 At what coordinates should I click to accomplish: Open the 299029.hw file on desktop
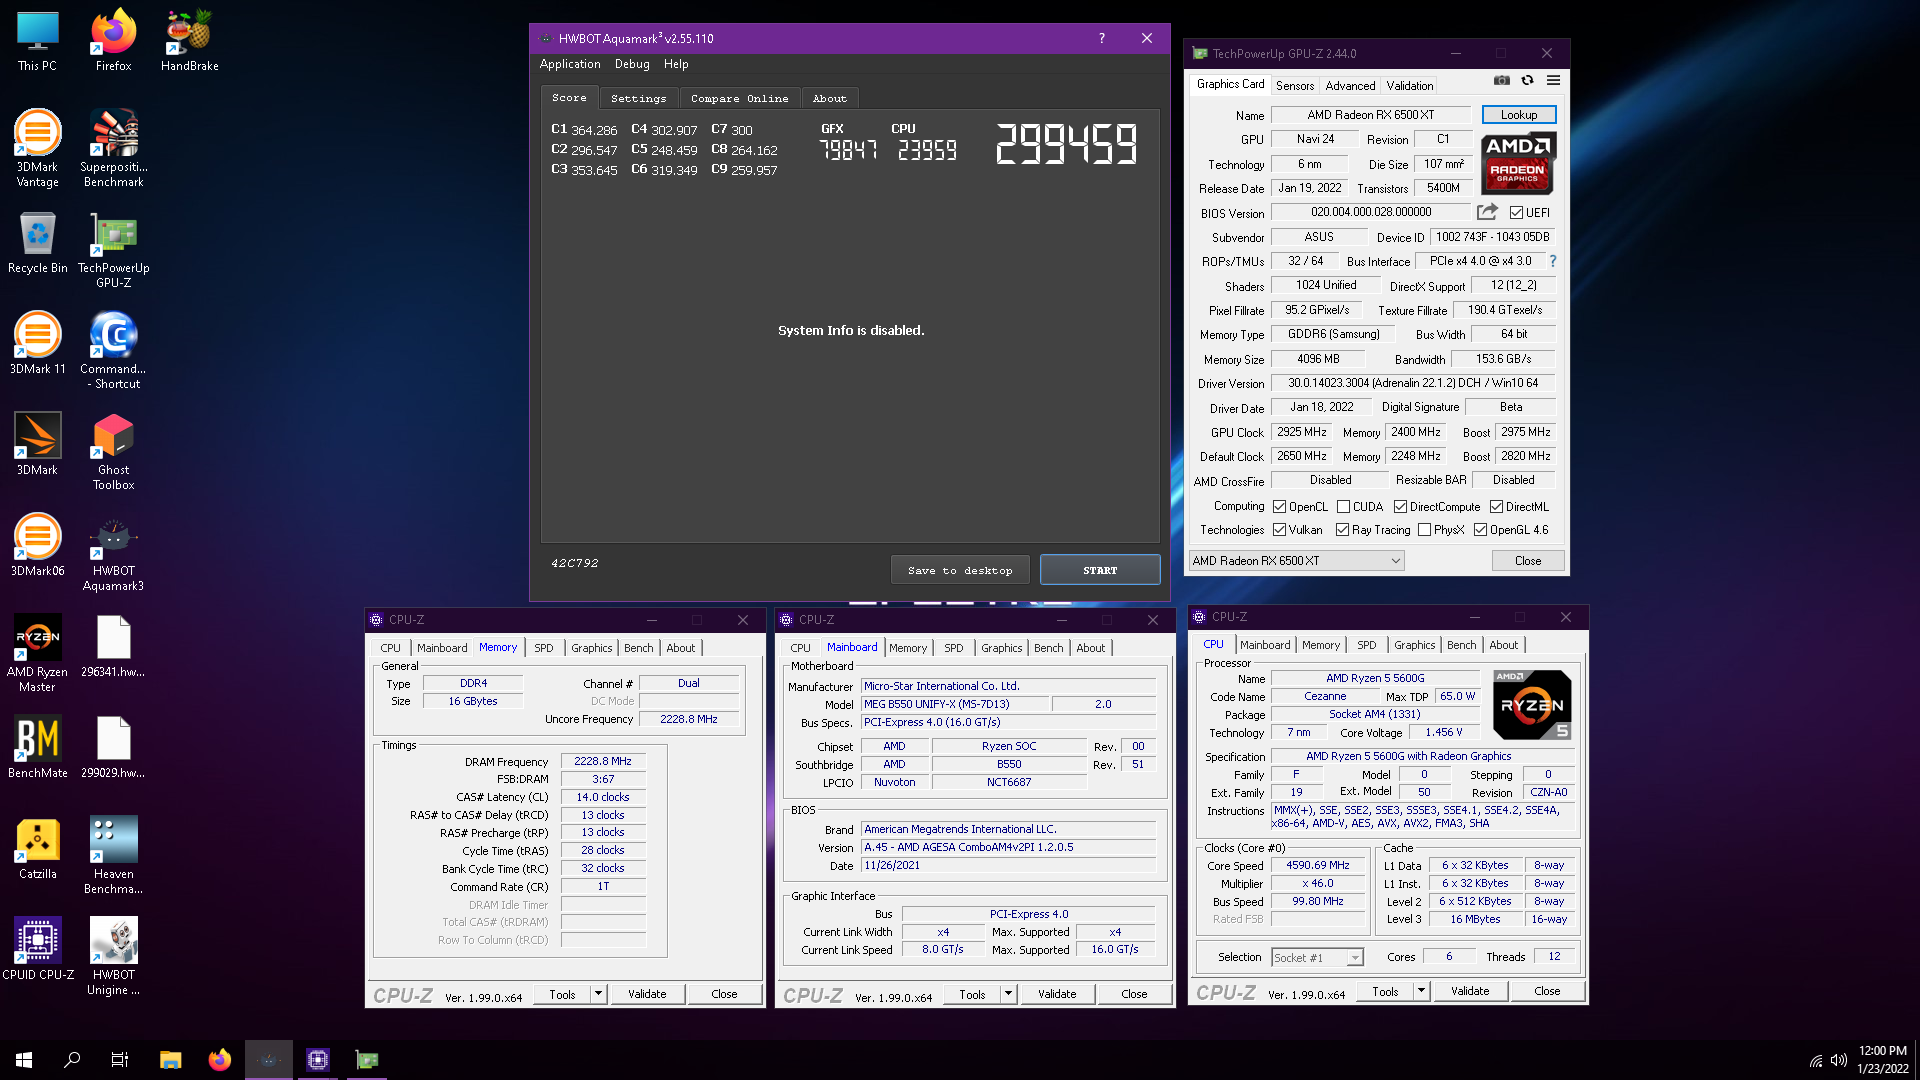[113, 747]
